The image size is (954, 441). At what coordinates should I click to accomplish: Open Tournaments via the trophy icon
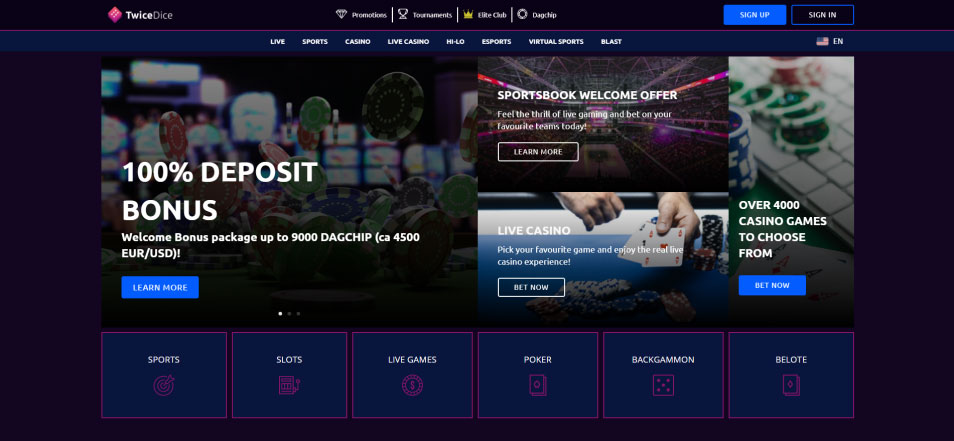pyautogui.click(x=403, y=15)
